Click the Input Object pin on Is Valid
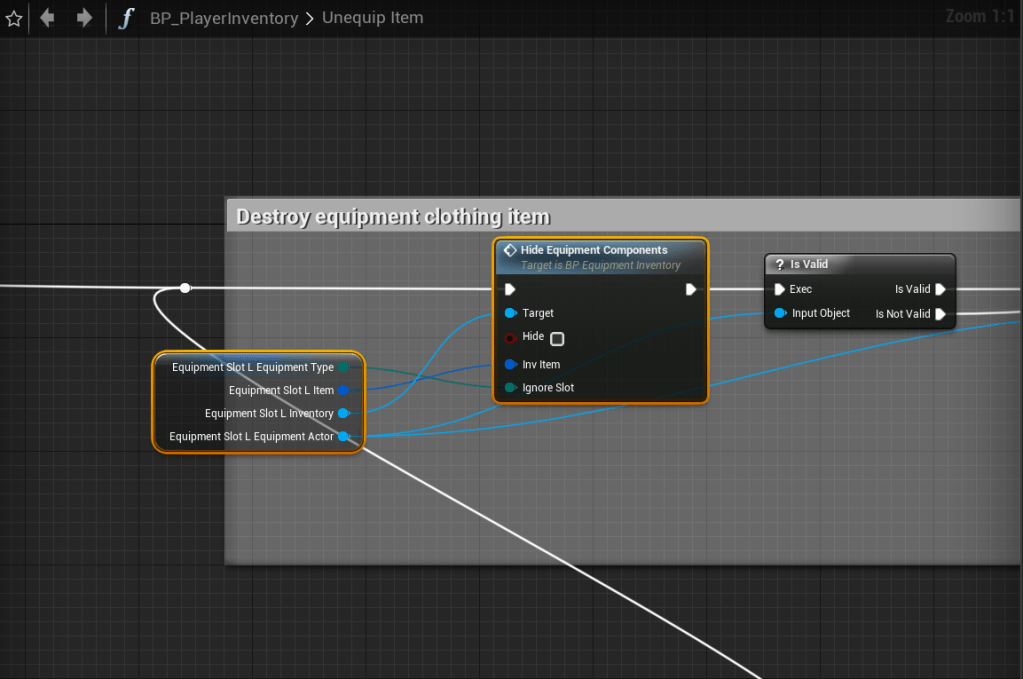 [780, 313]
